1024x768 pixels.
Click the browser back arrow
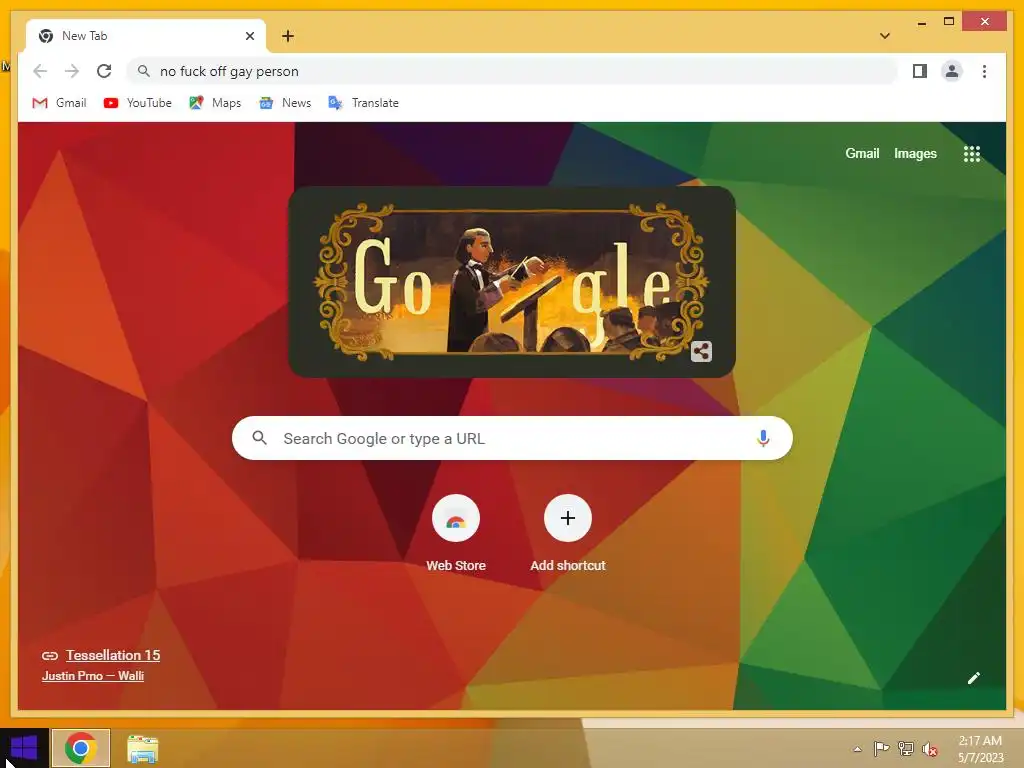[x=40, y=71]
